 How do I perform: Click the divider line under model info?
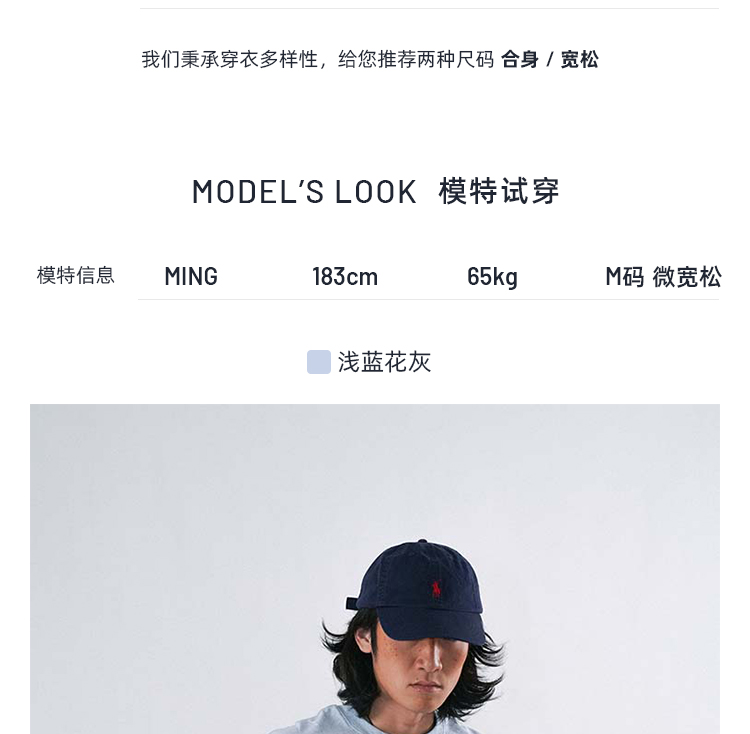click(x=428, y=300)
